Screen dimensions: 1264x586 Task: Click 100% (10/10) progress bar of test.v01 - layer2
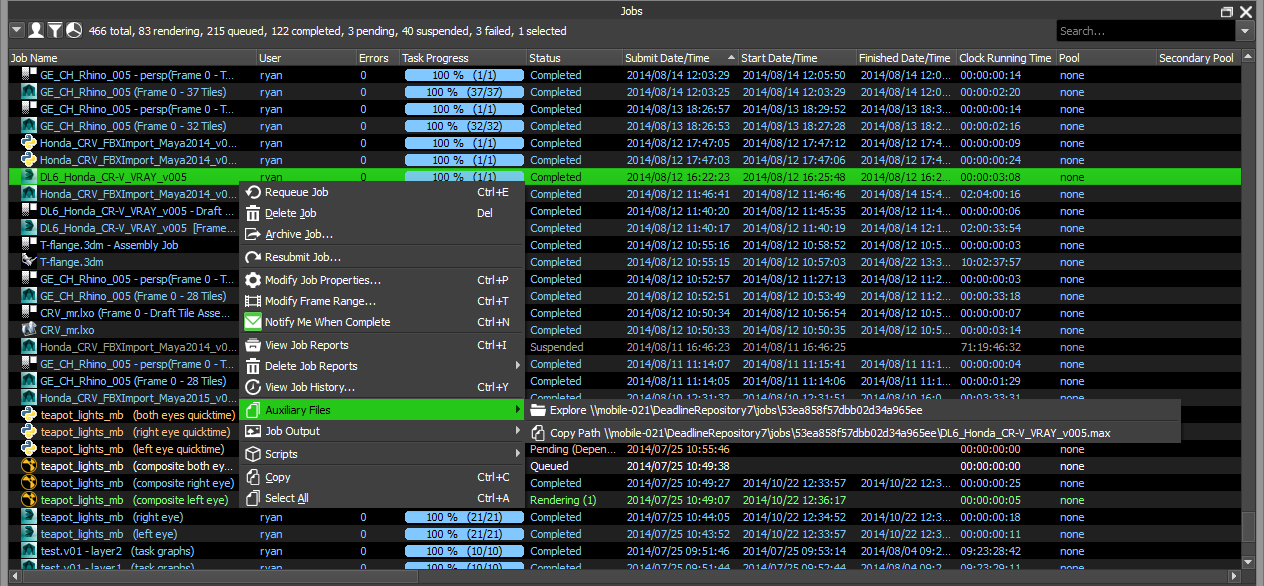click(x=464, y=551)
